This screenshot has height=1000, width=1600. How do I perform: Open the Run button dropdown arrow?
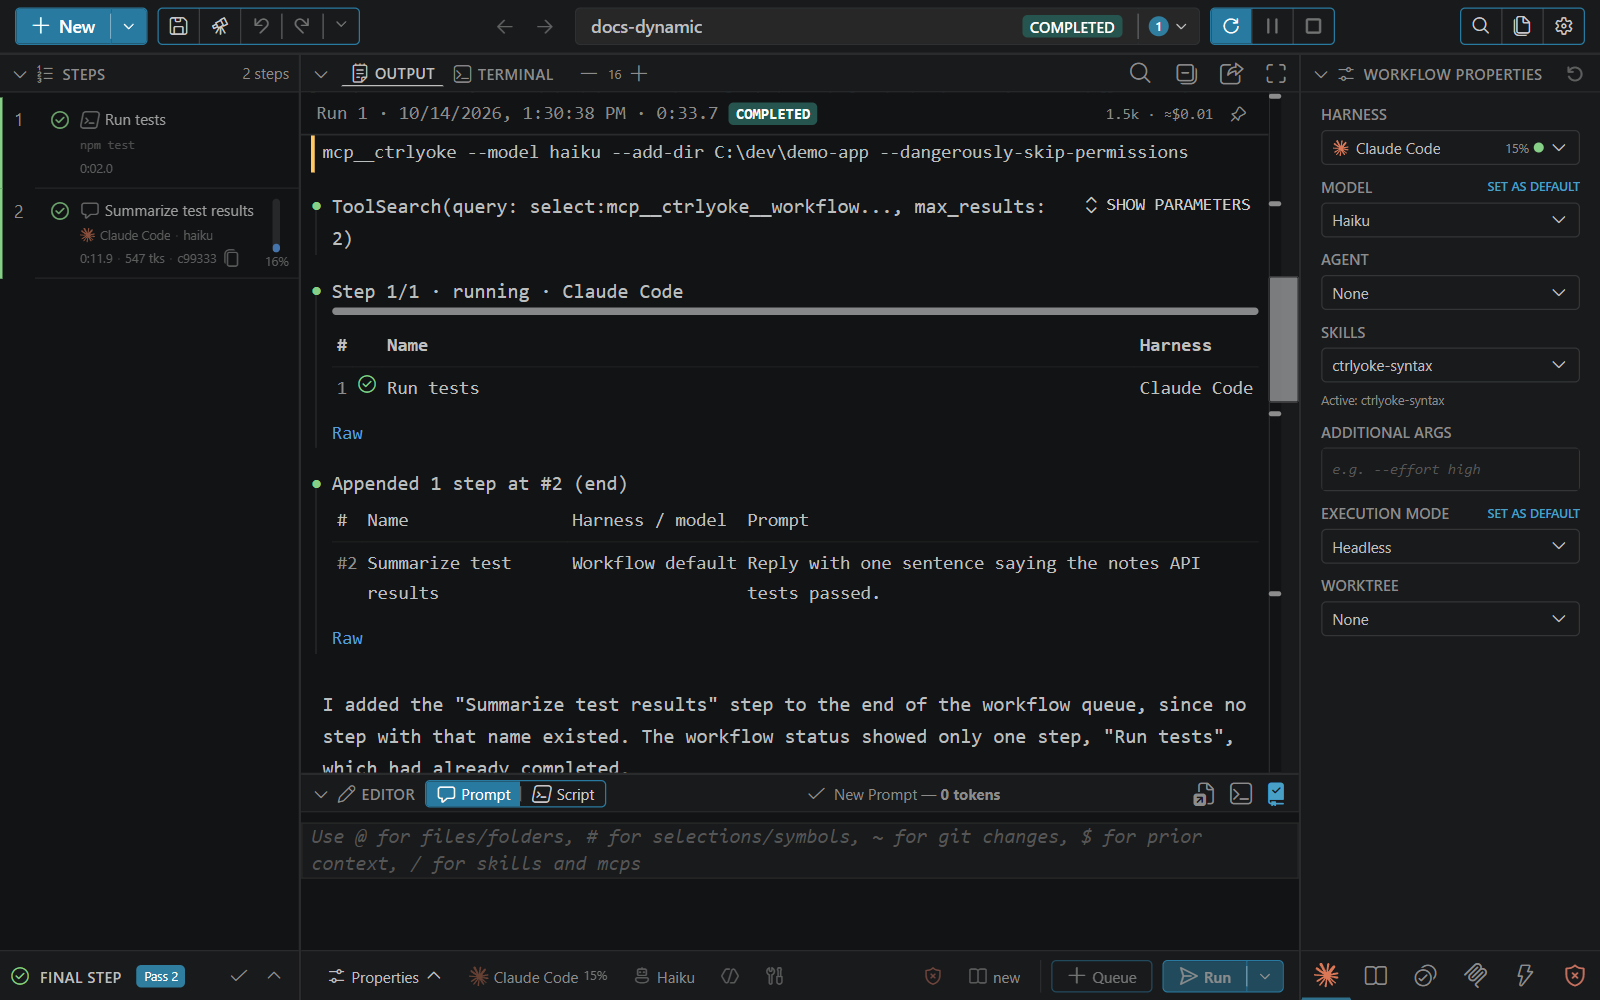point(1265,977)
